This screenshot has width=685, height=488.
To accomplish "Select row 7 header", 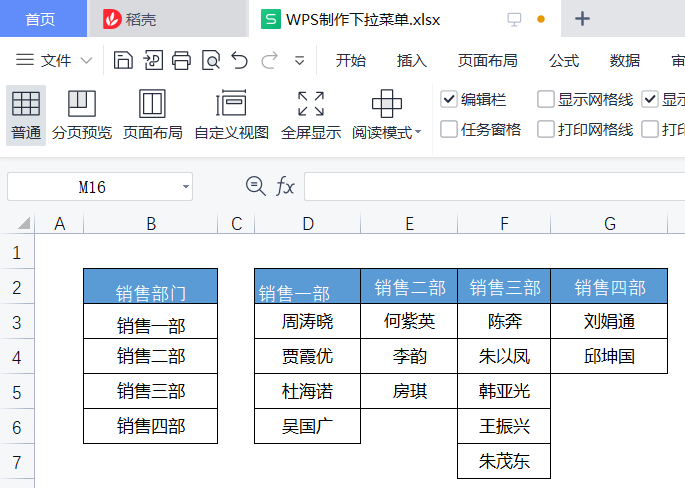I will [17, 461].
